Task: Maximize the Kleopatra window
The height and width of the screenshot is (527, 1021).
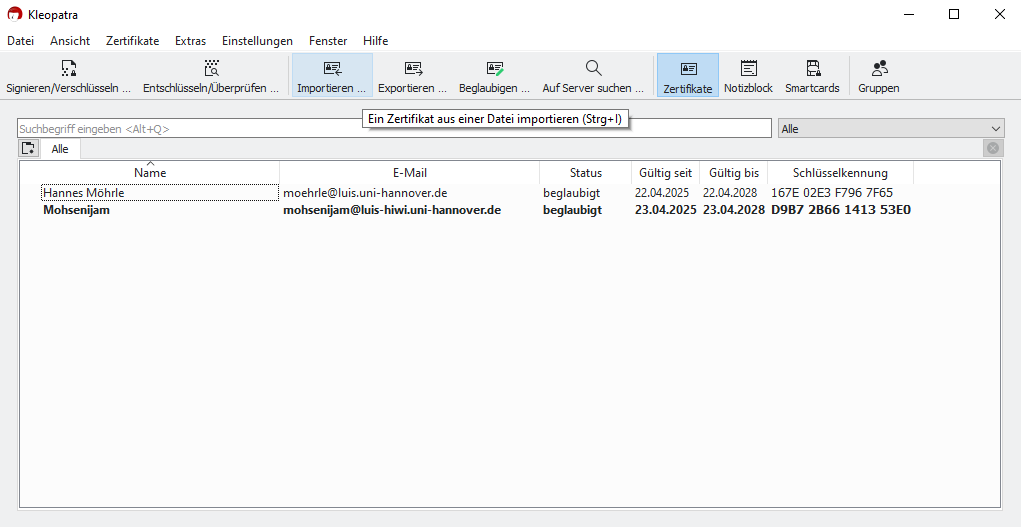Action: 954,14
